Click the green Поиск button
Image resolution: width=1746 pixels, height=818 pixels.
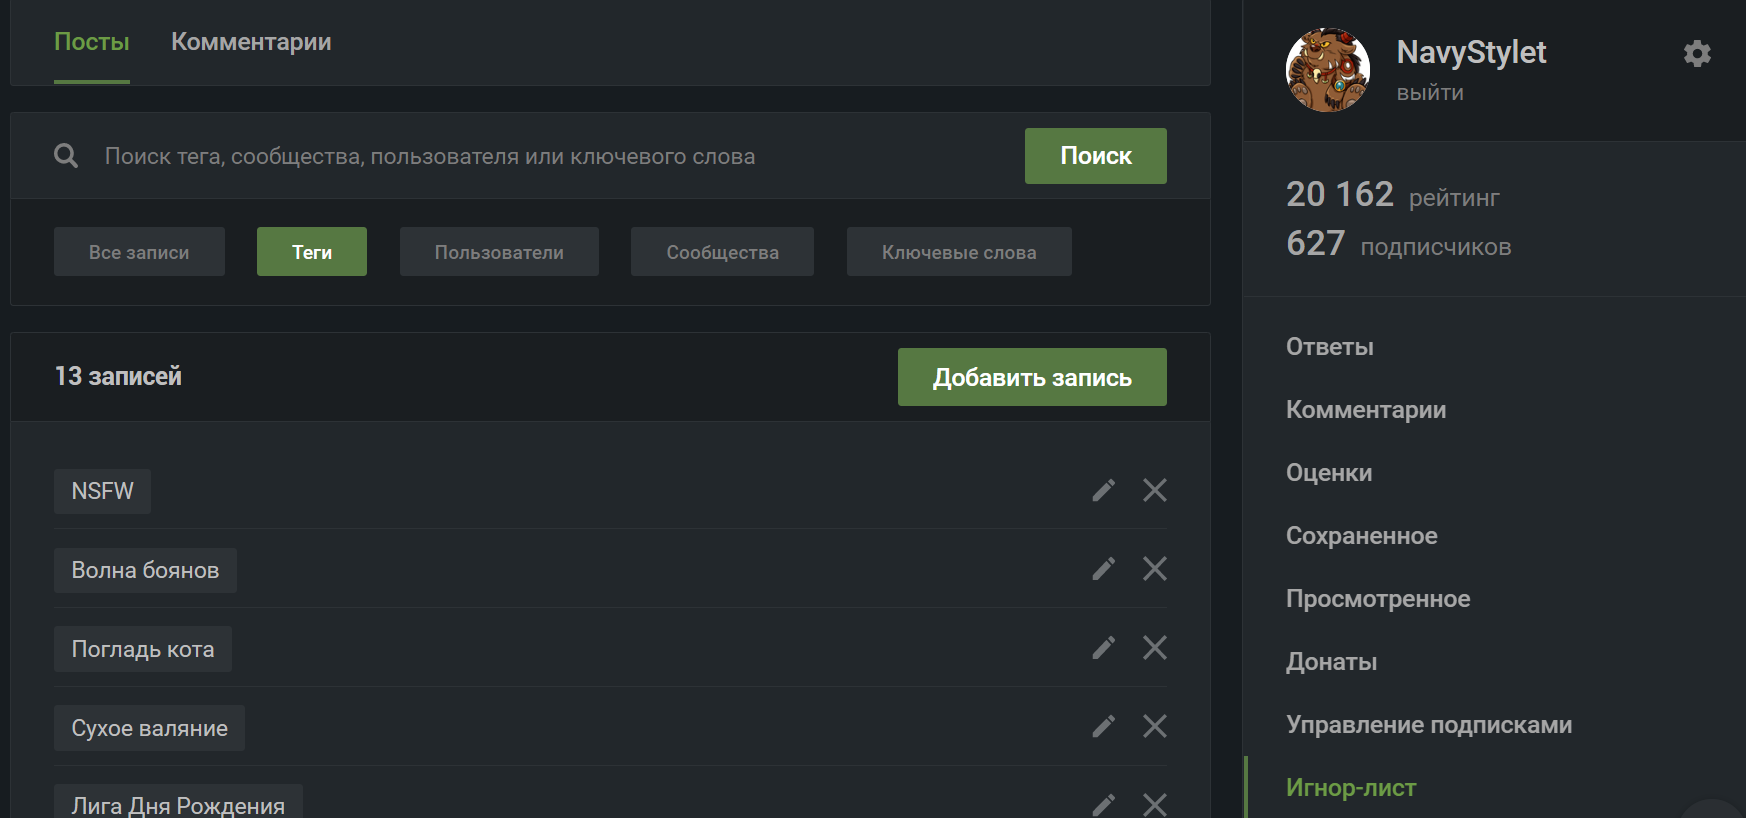(1096, 156)
